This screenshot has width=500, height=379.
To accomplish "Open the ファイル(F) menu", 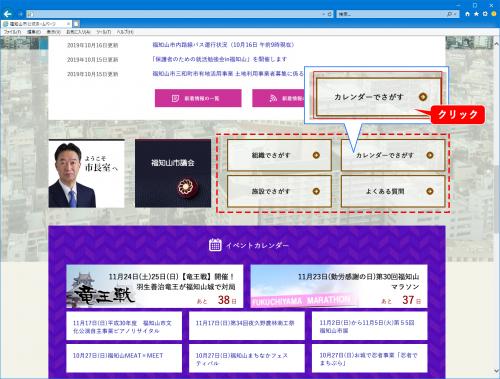I will click(12, 32).
